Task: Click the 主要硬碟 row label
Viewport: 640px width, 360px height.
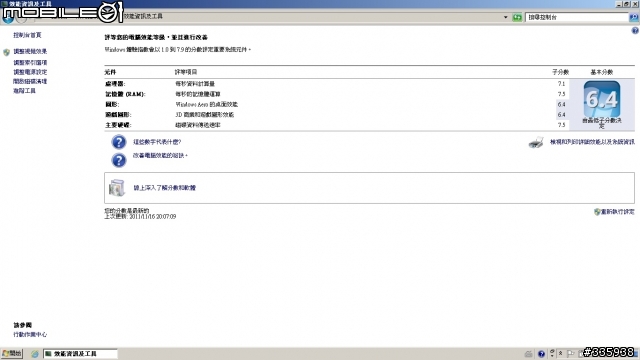Action: 118,125
